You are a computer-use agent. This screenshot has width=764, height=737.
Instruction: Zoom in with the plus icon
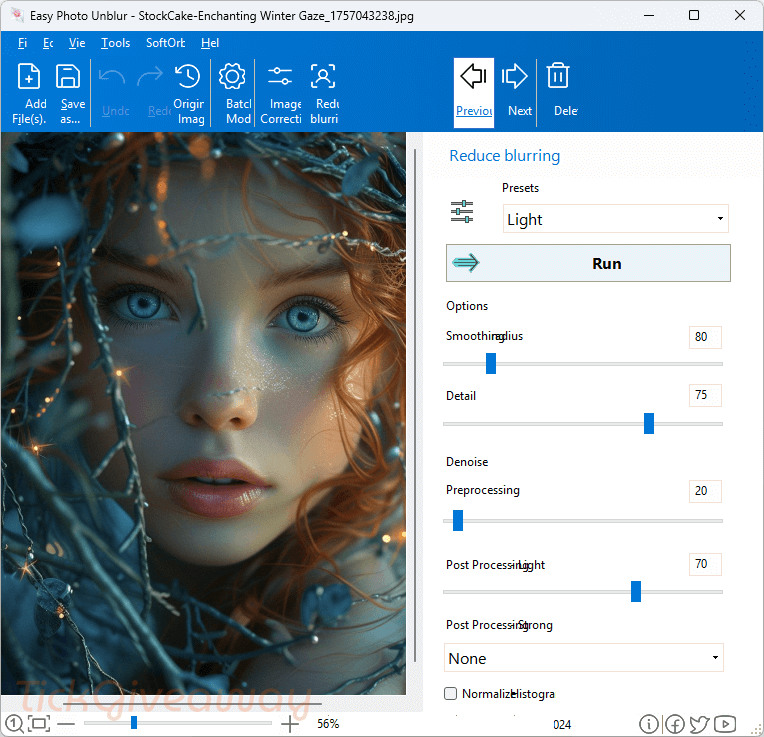point(290,724)
